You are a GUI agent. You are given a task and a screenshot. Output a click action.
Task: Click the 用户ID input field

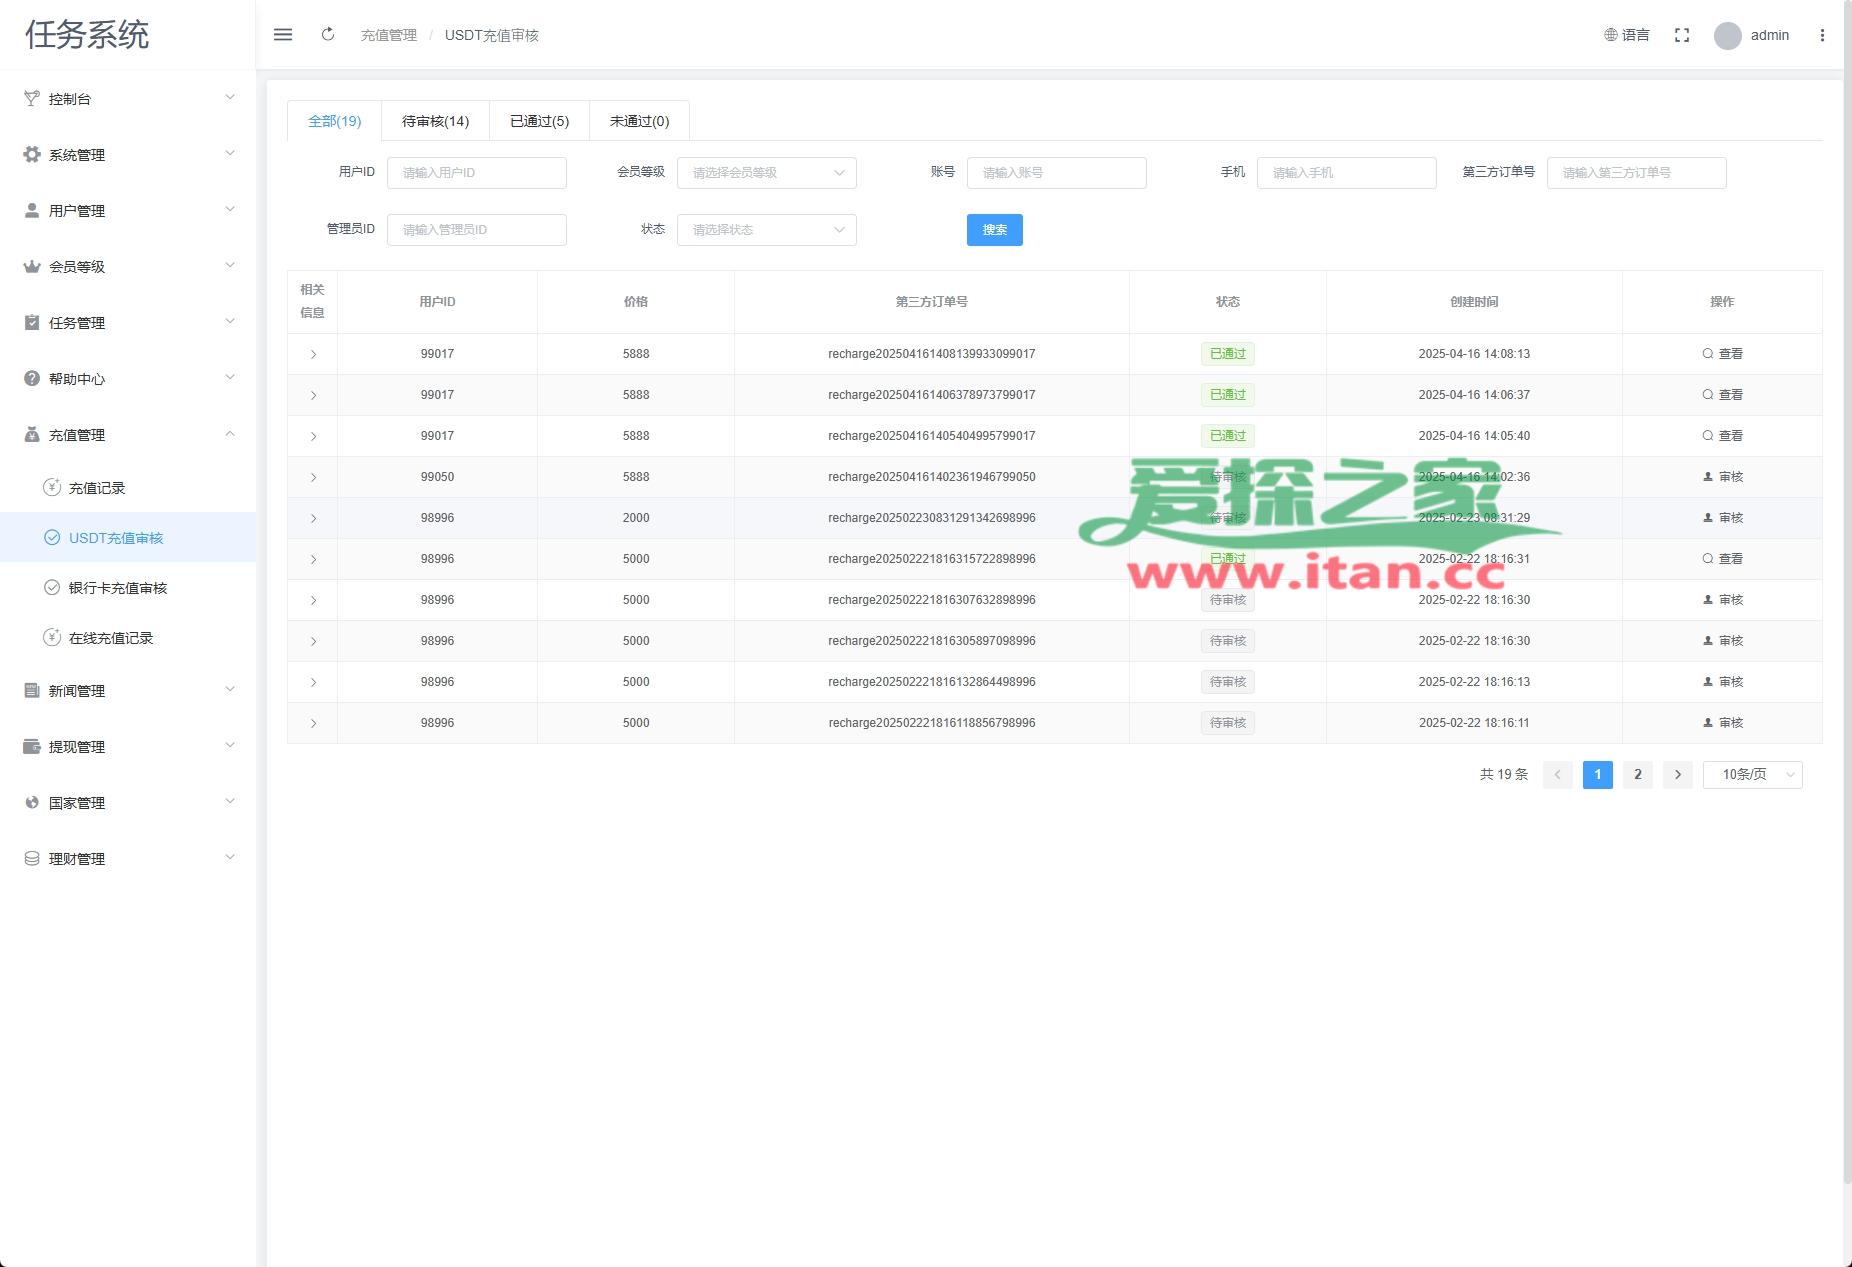476,173
